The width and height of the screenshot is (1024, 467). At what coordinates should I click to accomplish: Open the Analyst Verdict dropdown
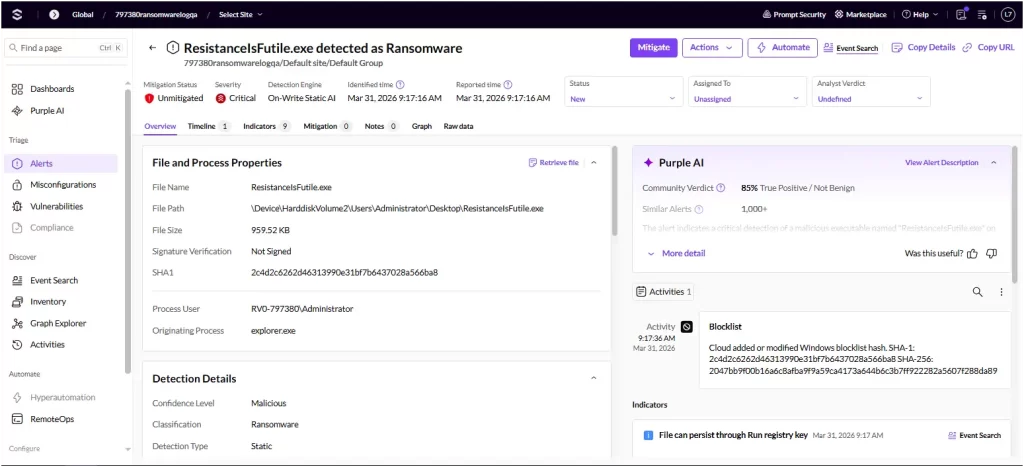tap(870, 92)
